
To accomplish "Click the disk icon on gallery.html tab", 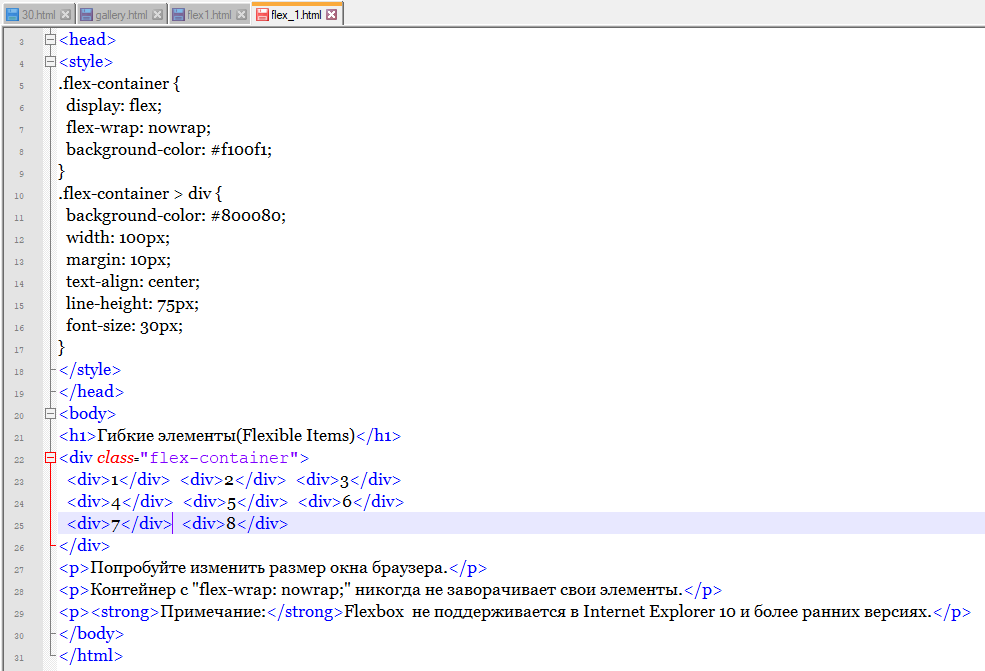I will click(x=86, y=15).
